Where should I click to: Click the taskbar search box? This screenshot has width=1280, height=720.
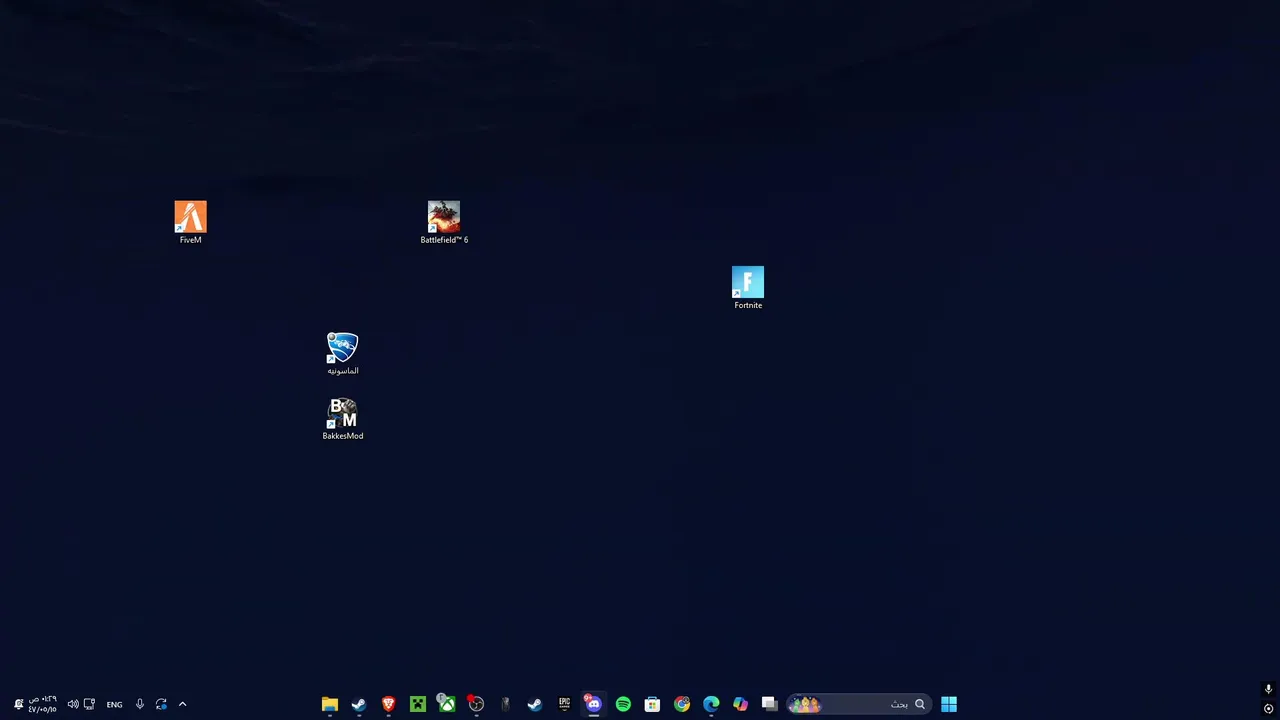[x=859, y=704]
